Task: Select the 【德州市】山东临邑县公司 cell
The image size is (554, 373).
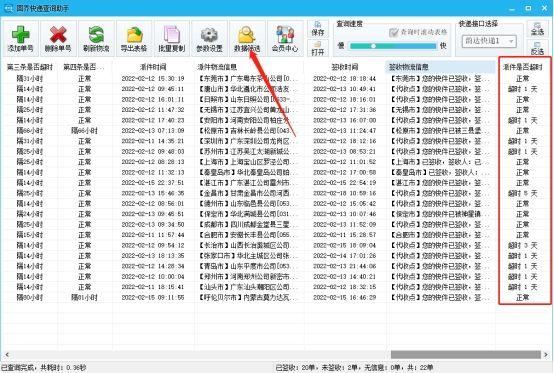Action: 249,203
